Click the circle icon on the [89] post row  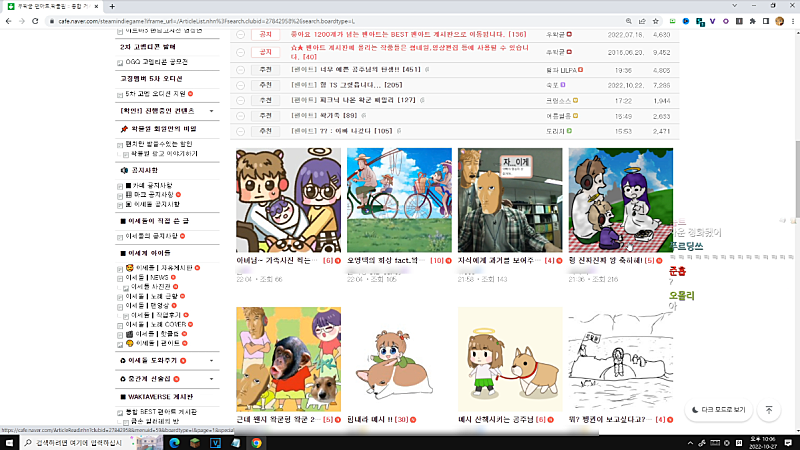241,116
